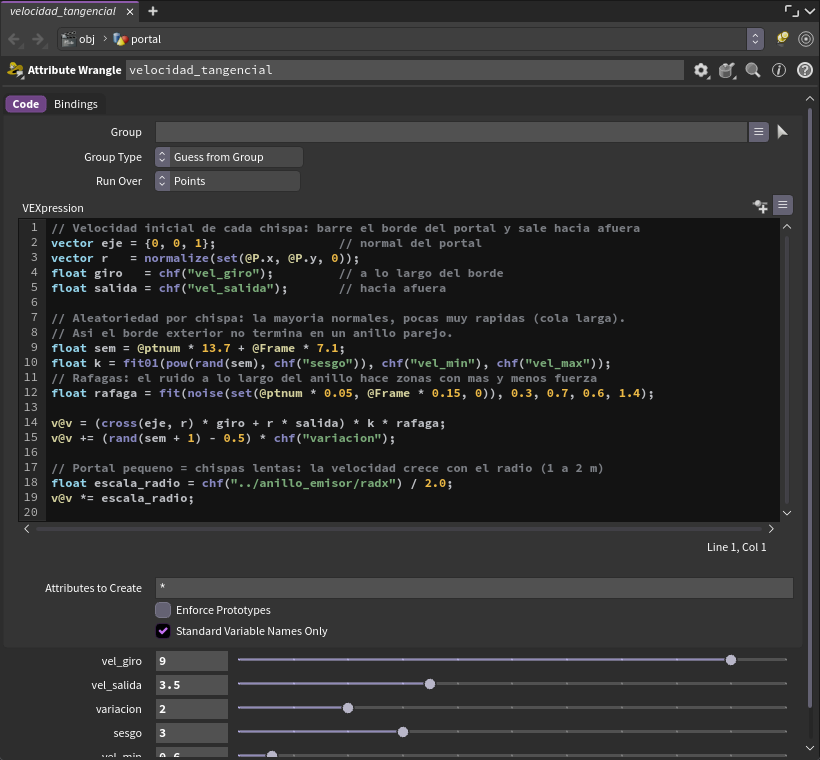Open the network path dropdown
This screenshot has height=760, width=820.
pos(755,39)
